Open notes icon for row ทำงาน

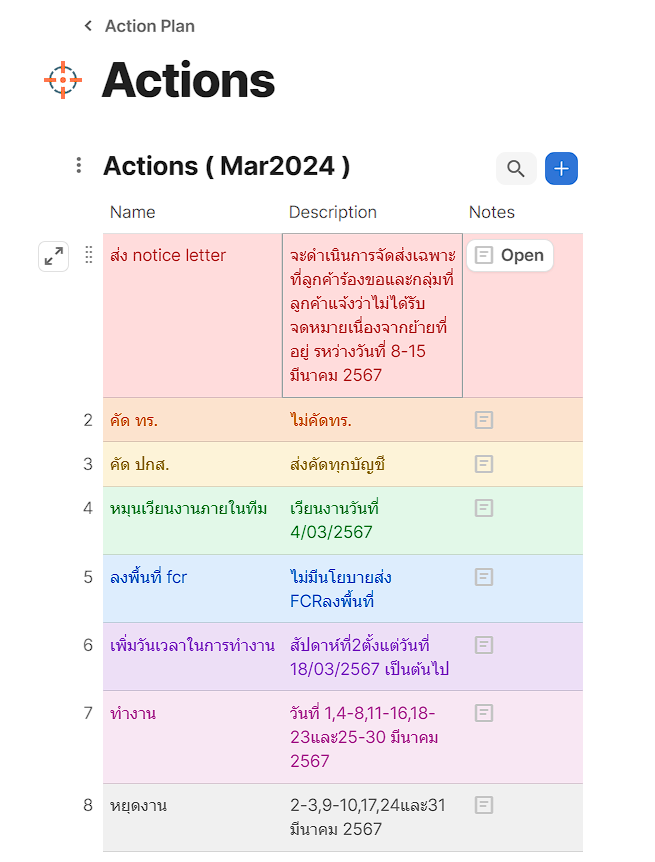(x=484, y=713)
